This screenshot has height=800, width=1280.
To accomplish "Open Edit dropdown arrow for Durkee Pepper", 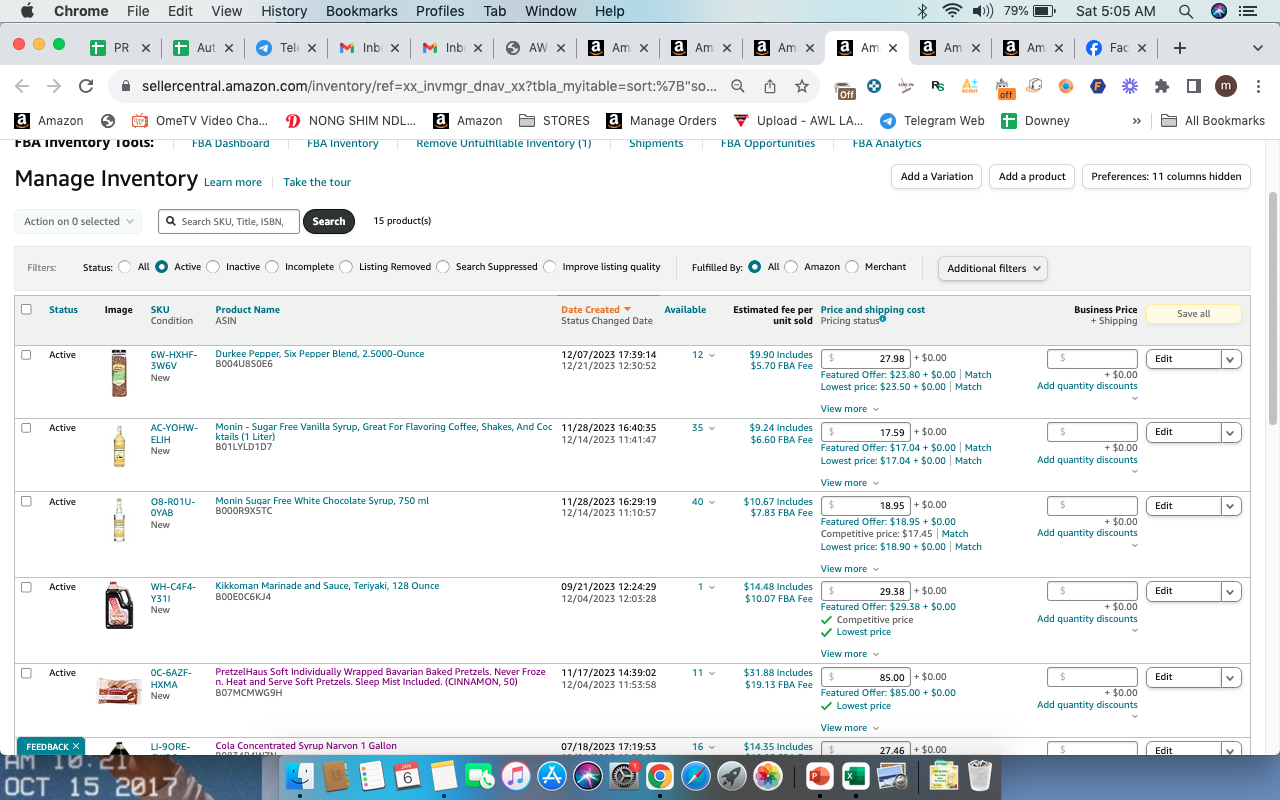I will [1231, 359].
